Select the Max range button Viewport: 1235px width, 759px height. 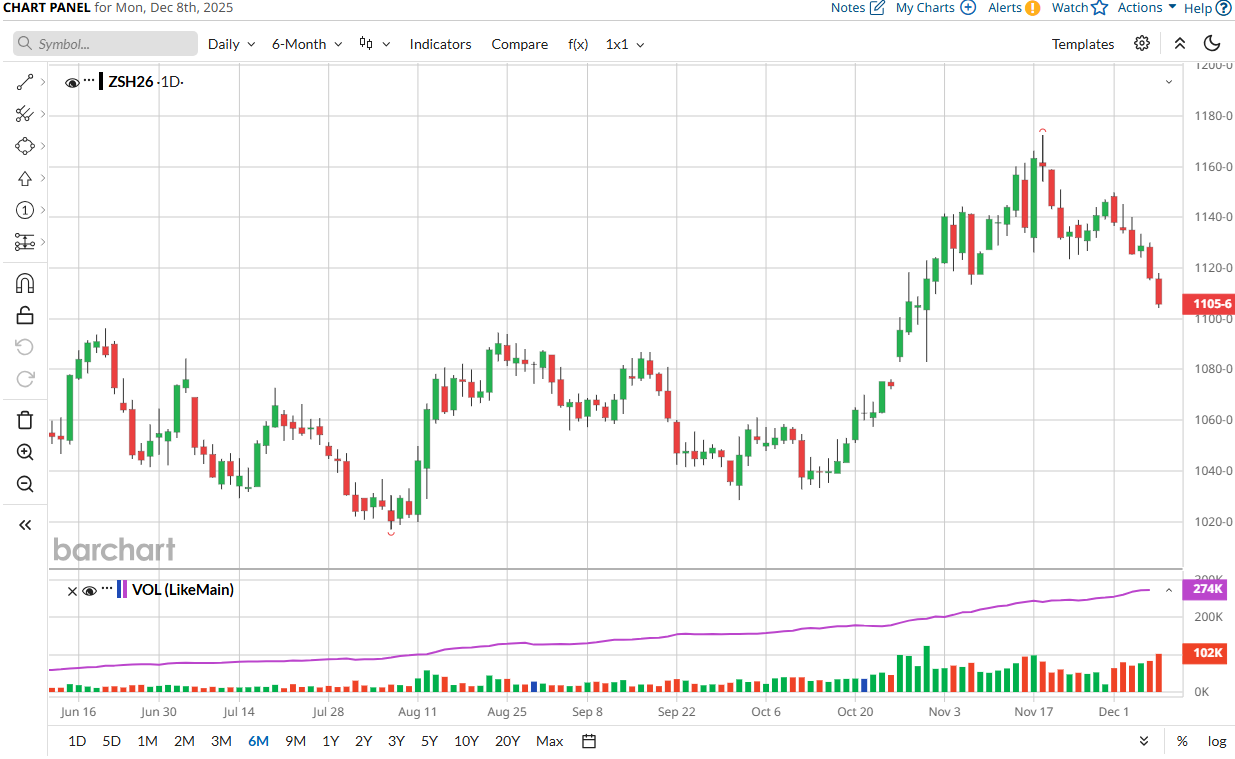549,741
